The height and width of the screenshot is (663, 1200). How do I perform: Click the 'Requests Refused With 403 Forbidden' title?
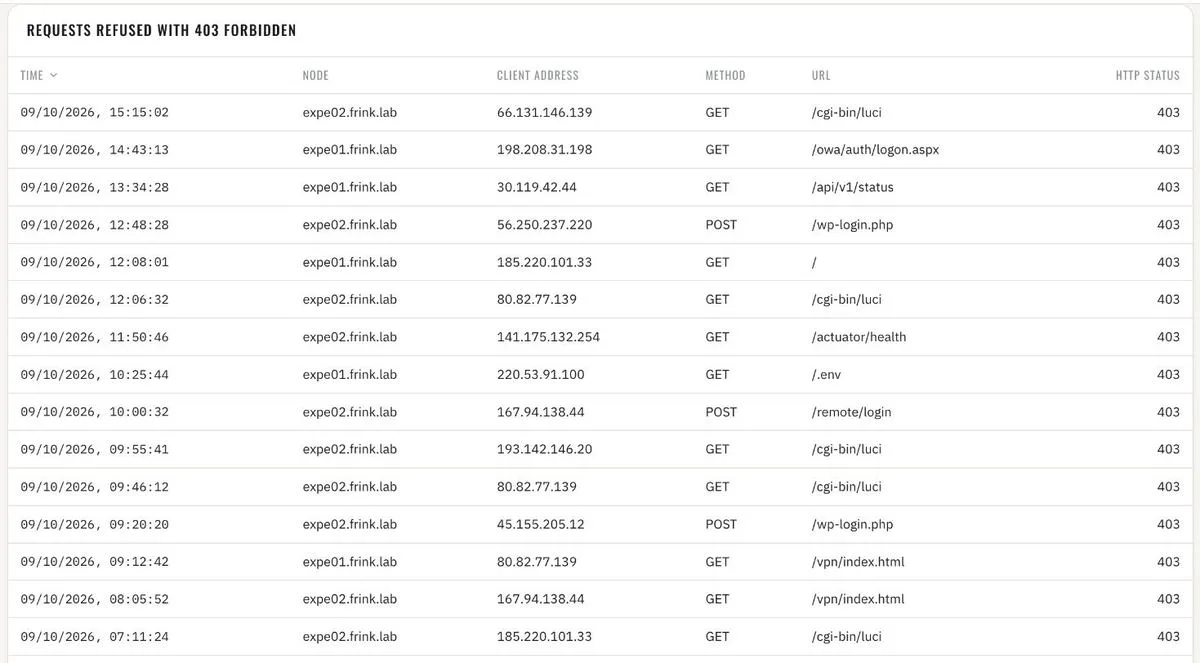(x=161, y=30)
